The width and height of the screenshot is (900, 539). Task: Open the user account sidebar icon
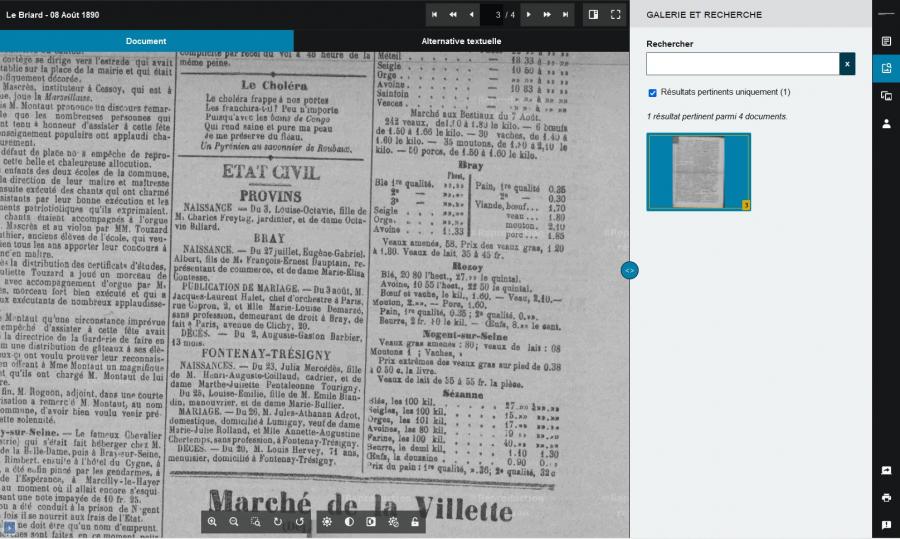point(886,123)
